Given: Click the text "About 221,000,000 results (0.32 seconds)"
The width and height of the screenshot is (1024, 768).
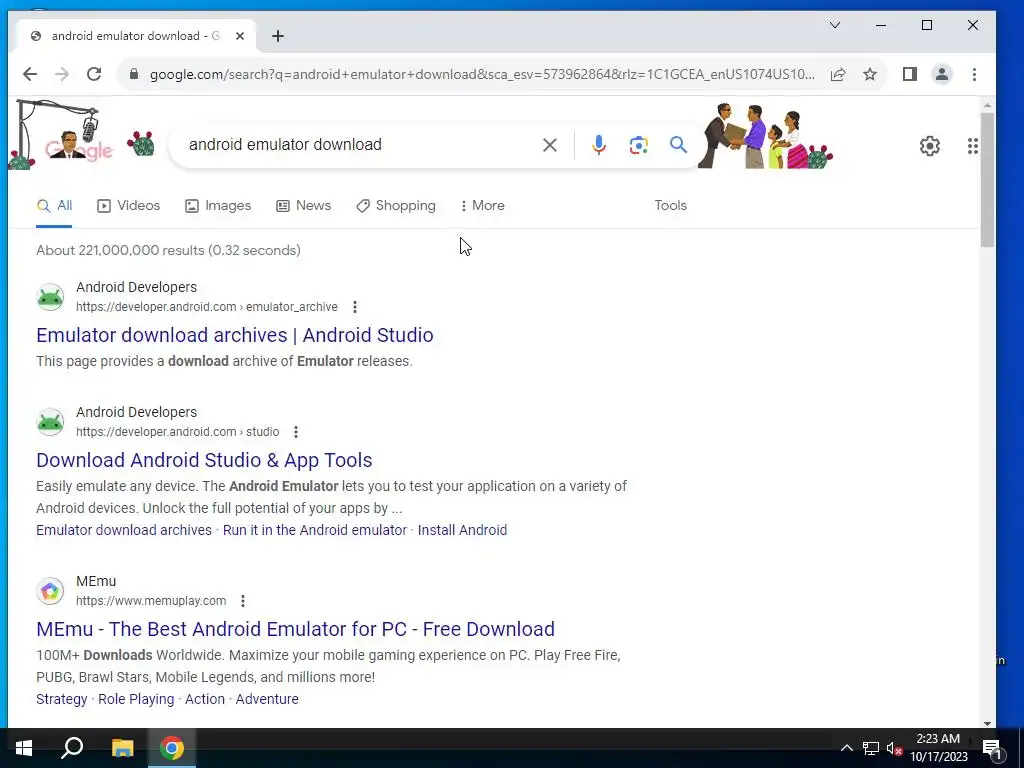Looking at the screenshot, I should [168, 250].
